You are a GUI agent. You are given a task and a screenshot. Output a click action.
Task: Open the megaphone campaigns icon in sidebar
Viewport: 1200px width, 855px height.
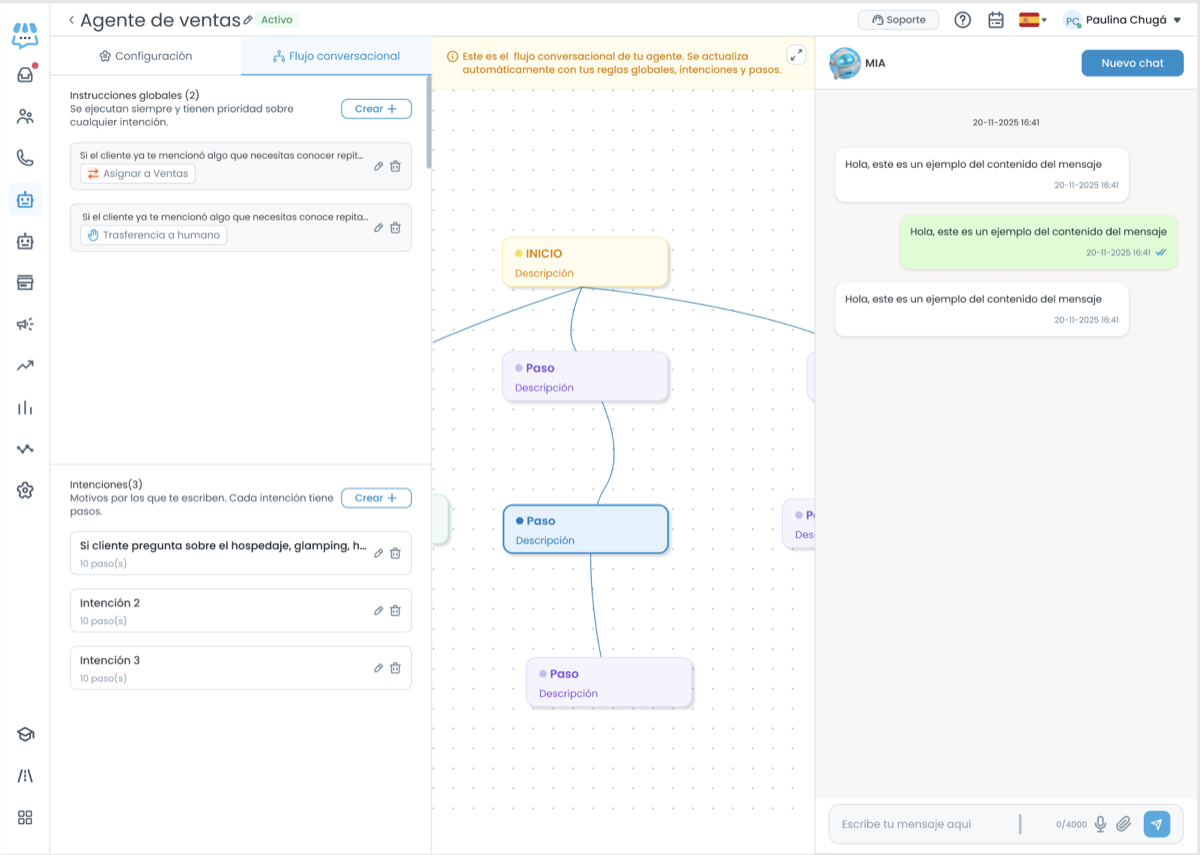coord(25,324)
